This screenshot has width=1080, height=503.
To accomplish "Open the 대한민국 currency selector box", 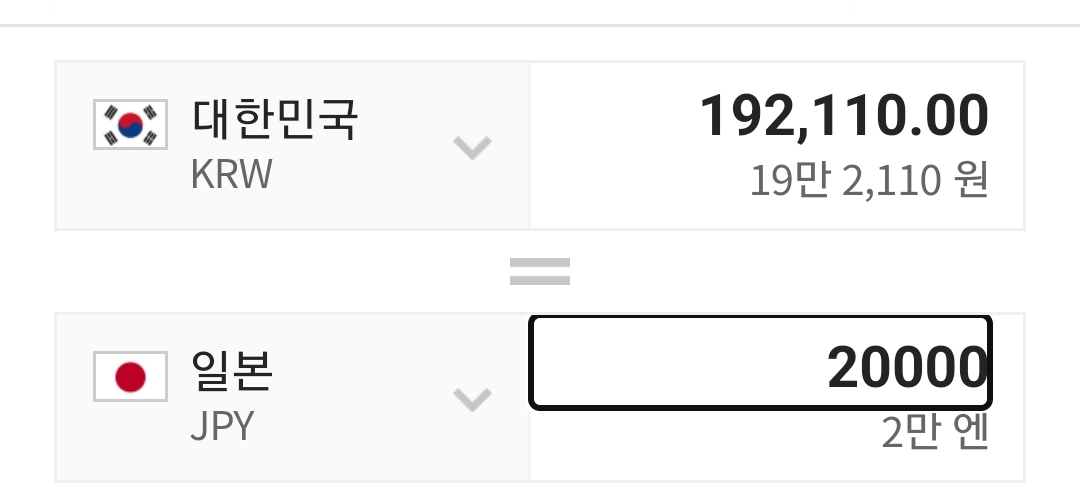I will (x=292, y=146).
